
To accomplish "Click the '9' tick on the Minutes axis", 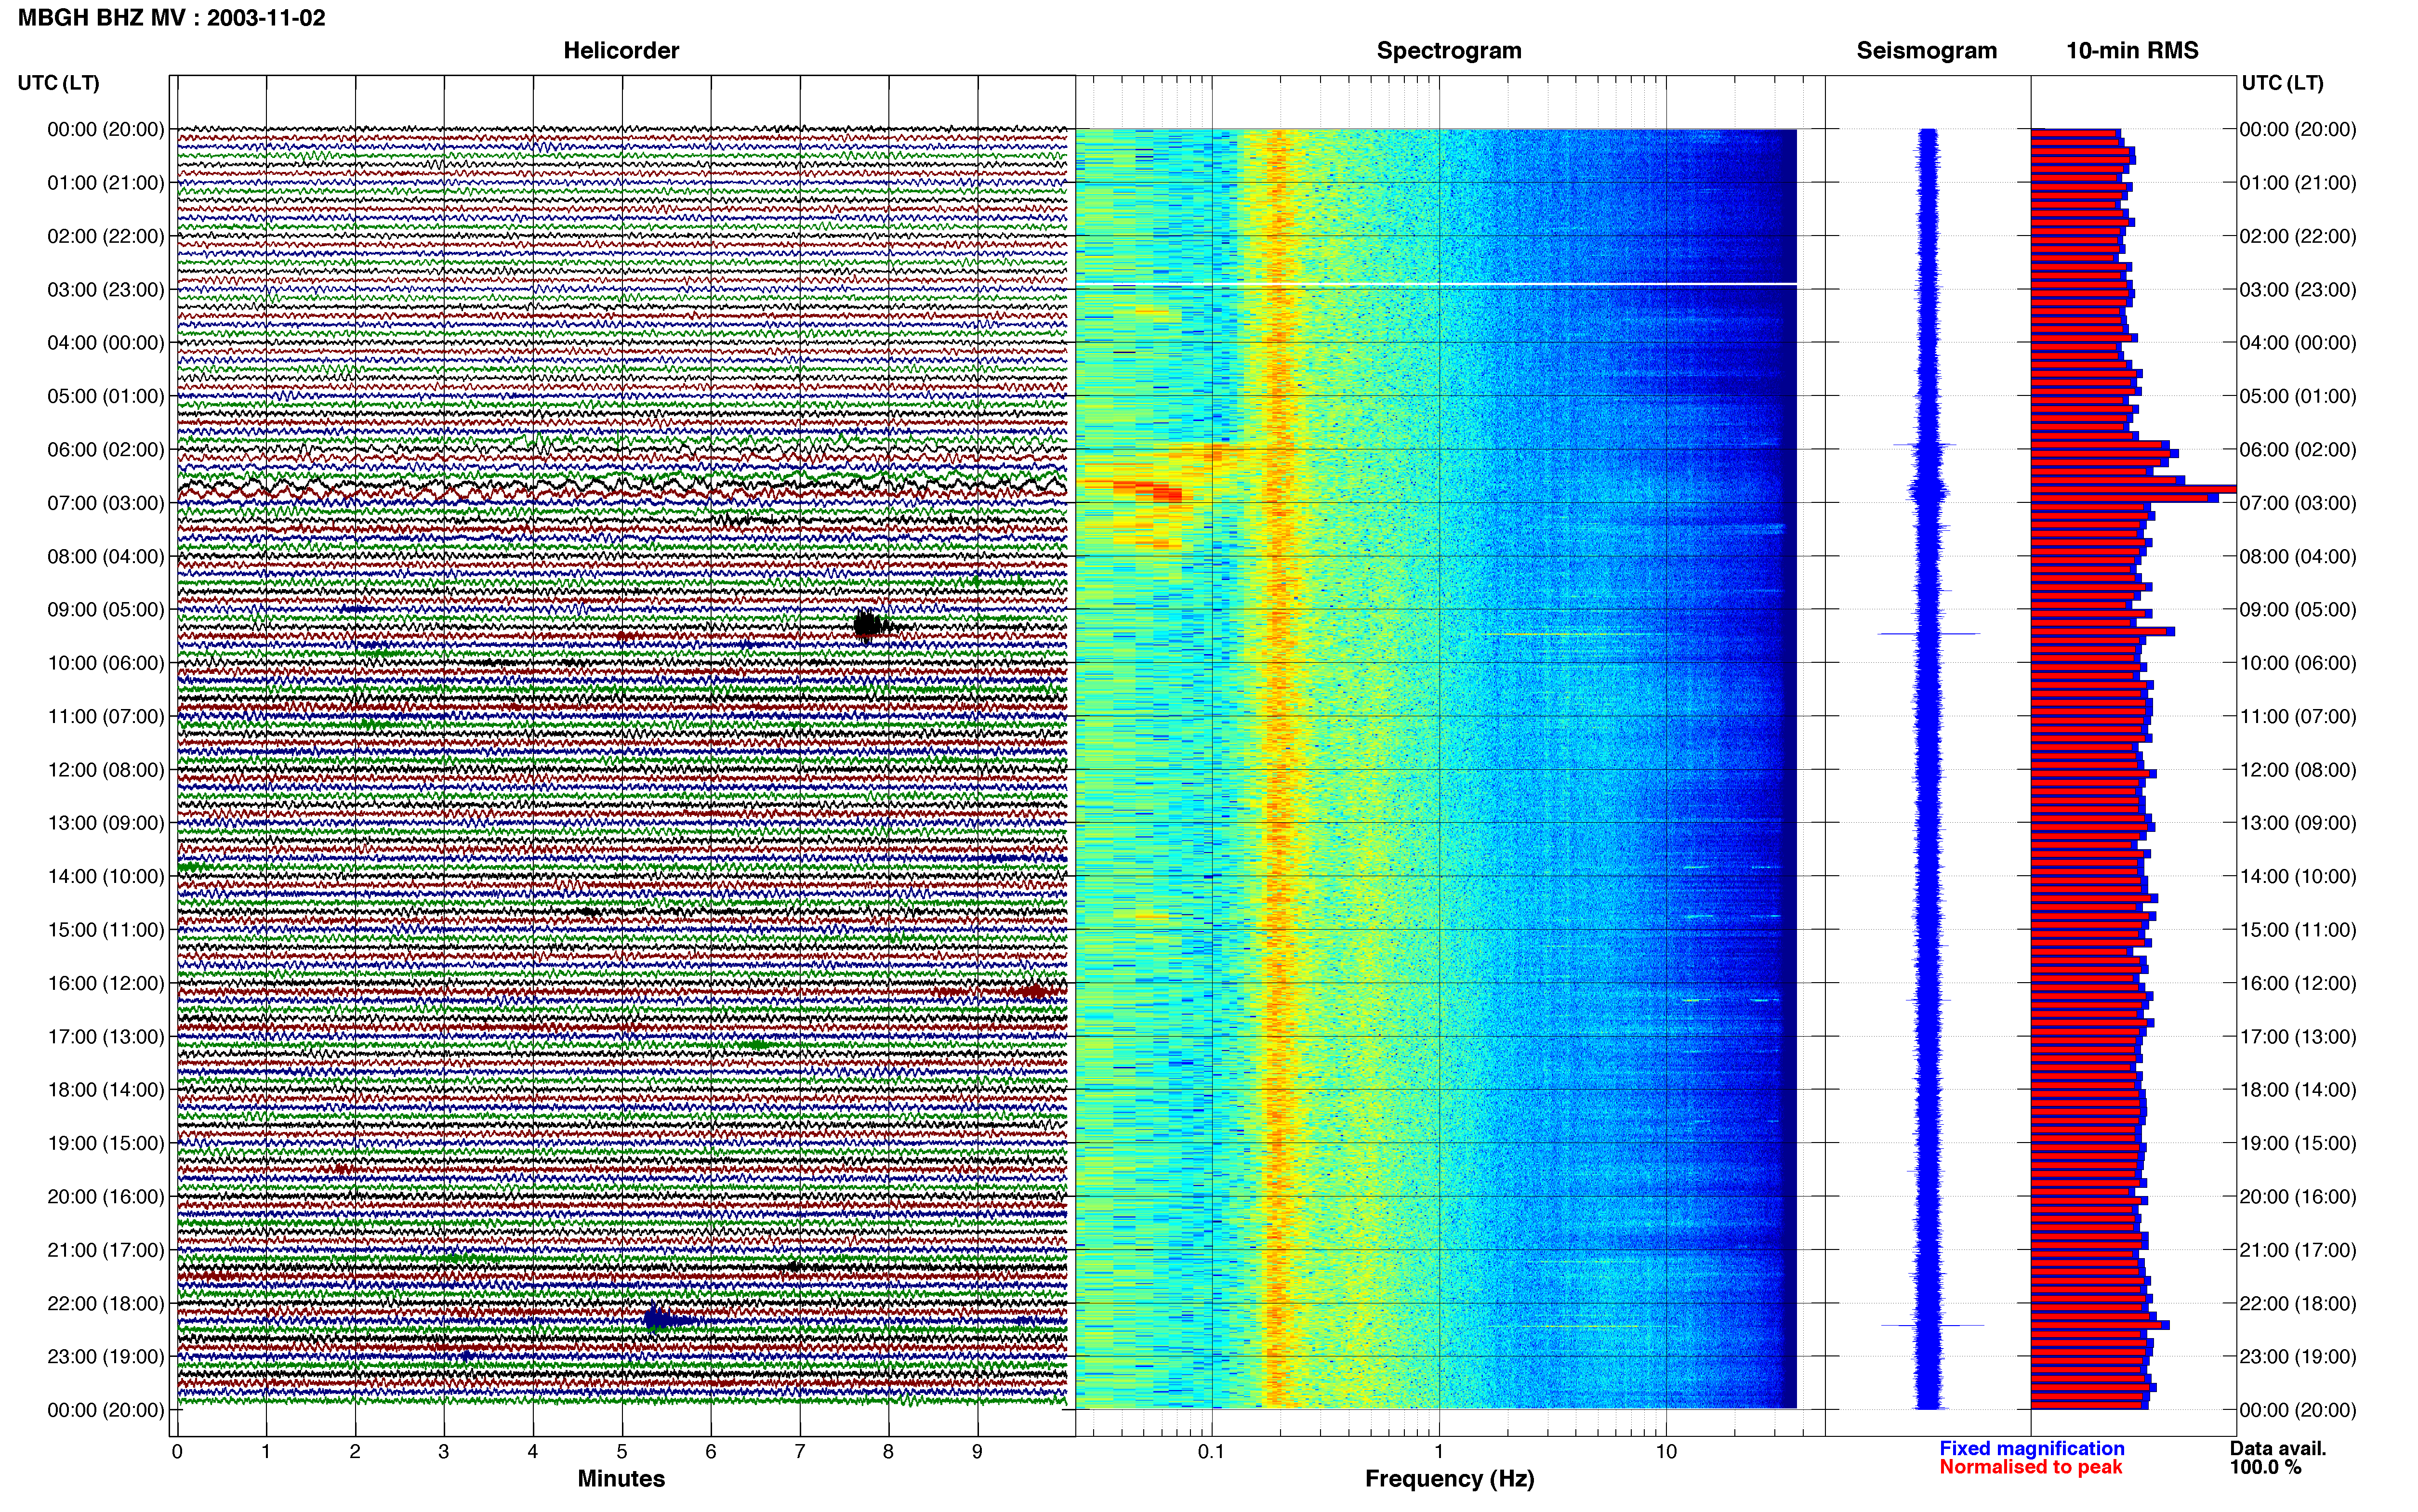I will [x=977, y=1452].
